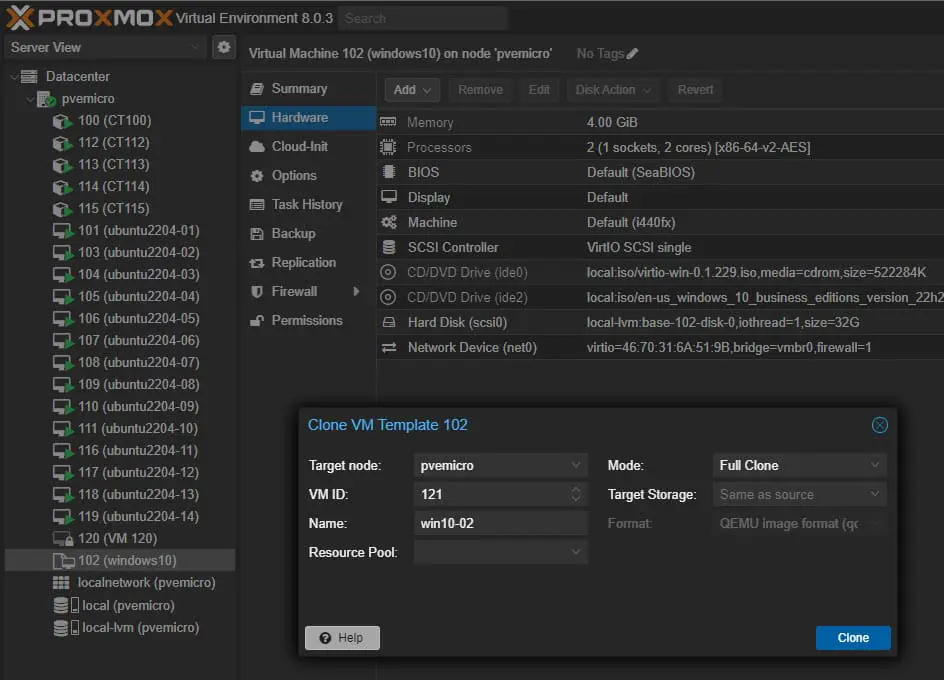Collapse the pvemicro node tree

point(30,99)
